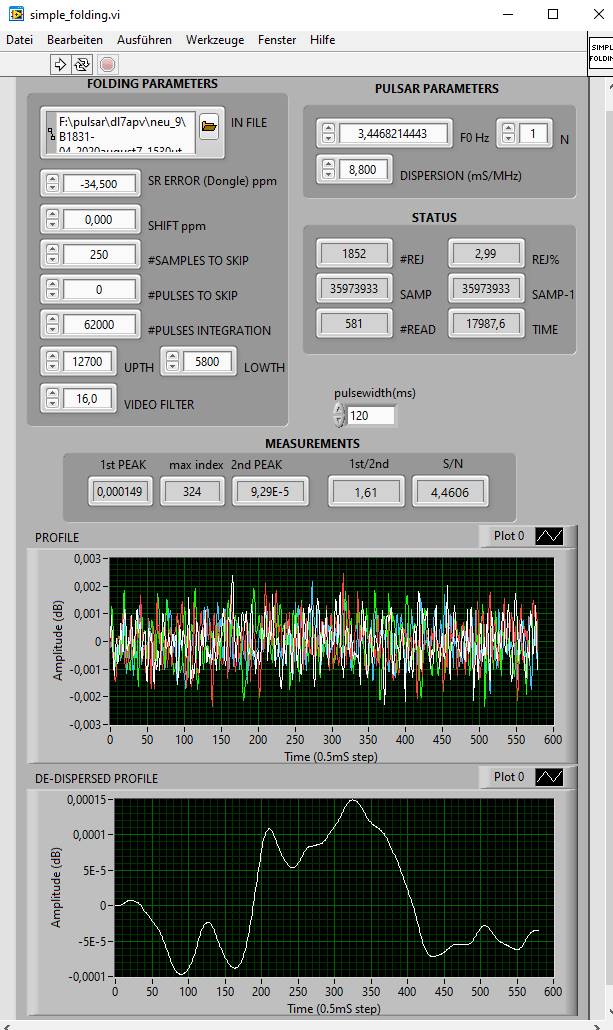613x1030 pixels.
Task: Click the #PULSES TO SKIP stepper
Action: (53, 290)
